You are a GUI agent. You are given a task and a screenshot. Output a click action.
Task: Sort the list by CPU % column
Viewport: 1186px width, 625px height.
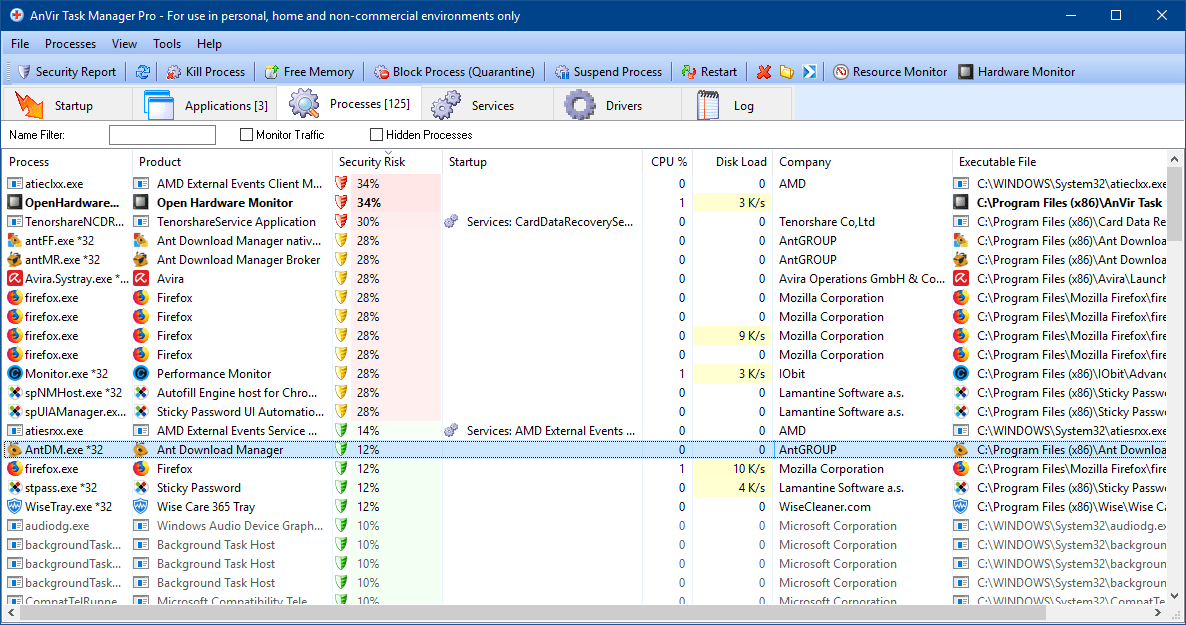668,162
